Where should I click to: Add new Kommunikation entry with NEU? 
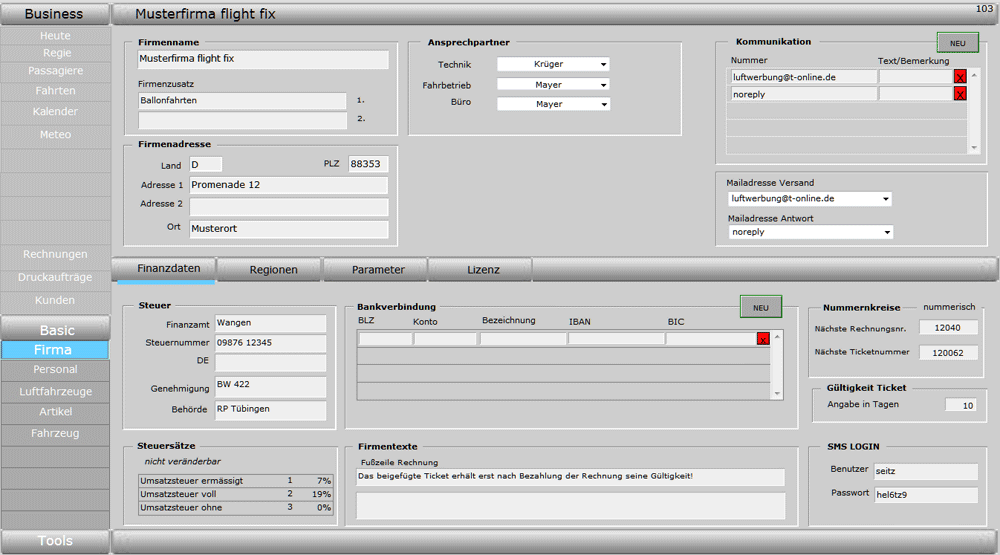pyautogui.click(x=957, y=43)
